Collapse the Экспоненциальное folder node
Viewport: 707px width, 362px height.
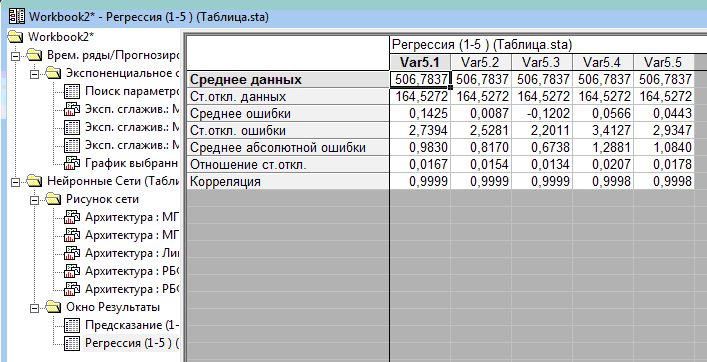point(34,73)
